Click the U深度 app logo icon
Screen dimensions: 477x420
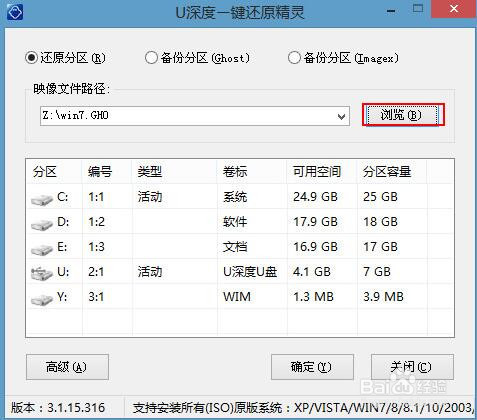point(15,13)
